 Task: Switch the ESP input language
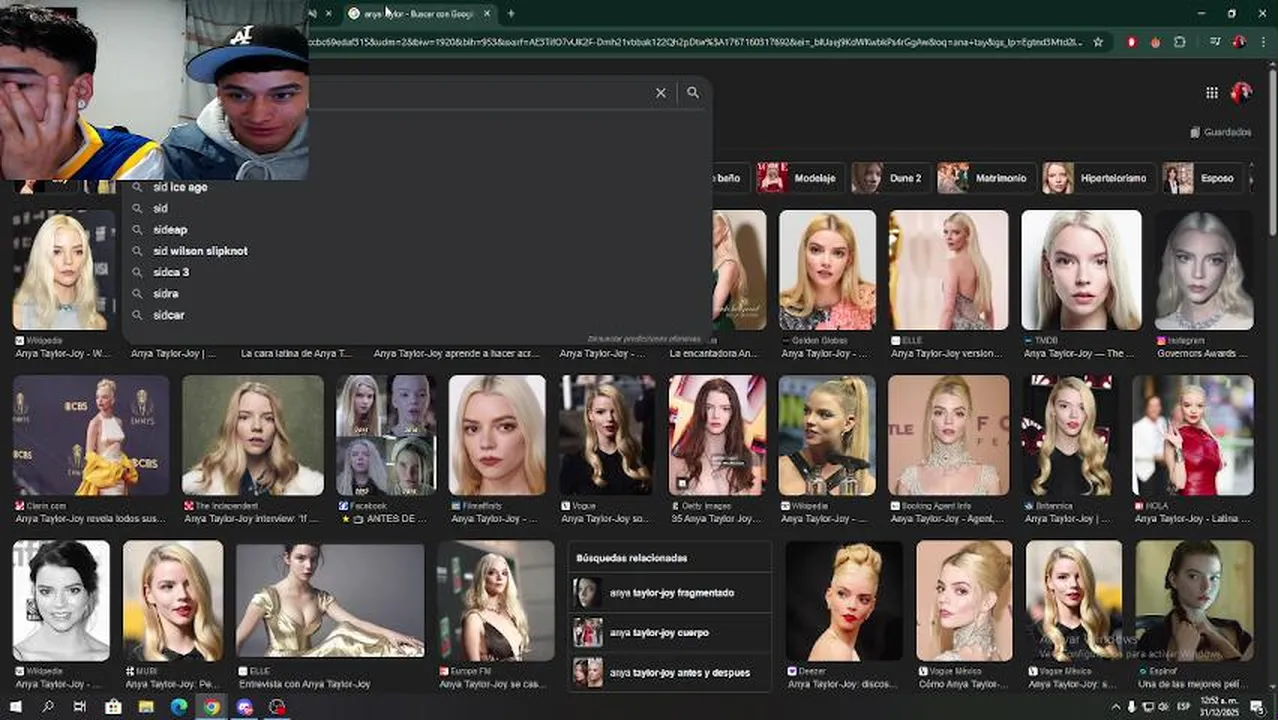coord(1186,707)
